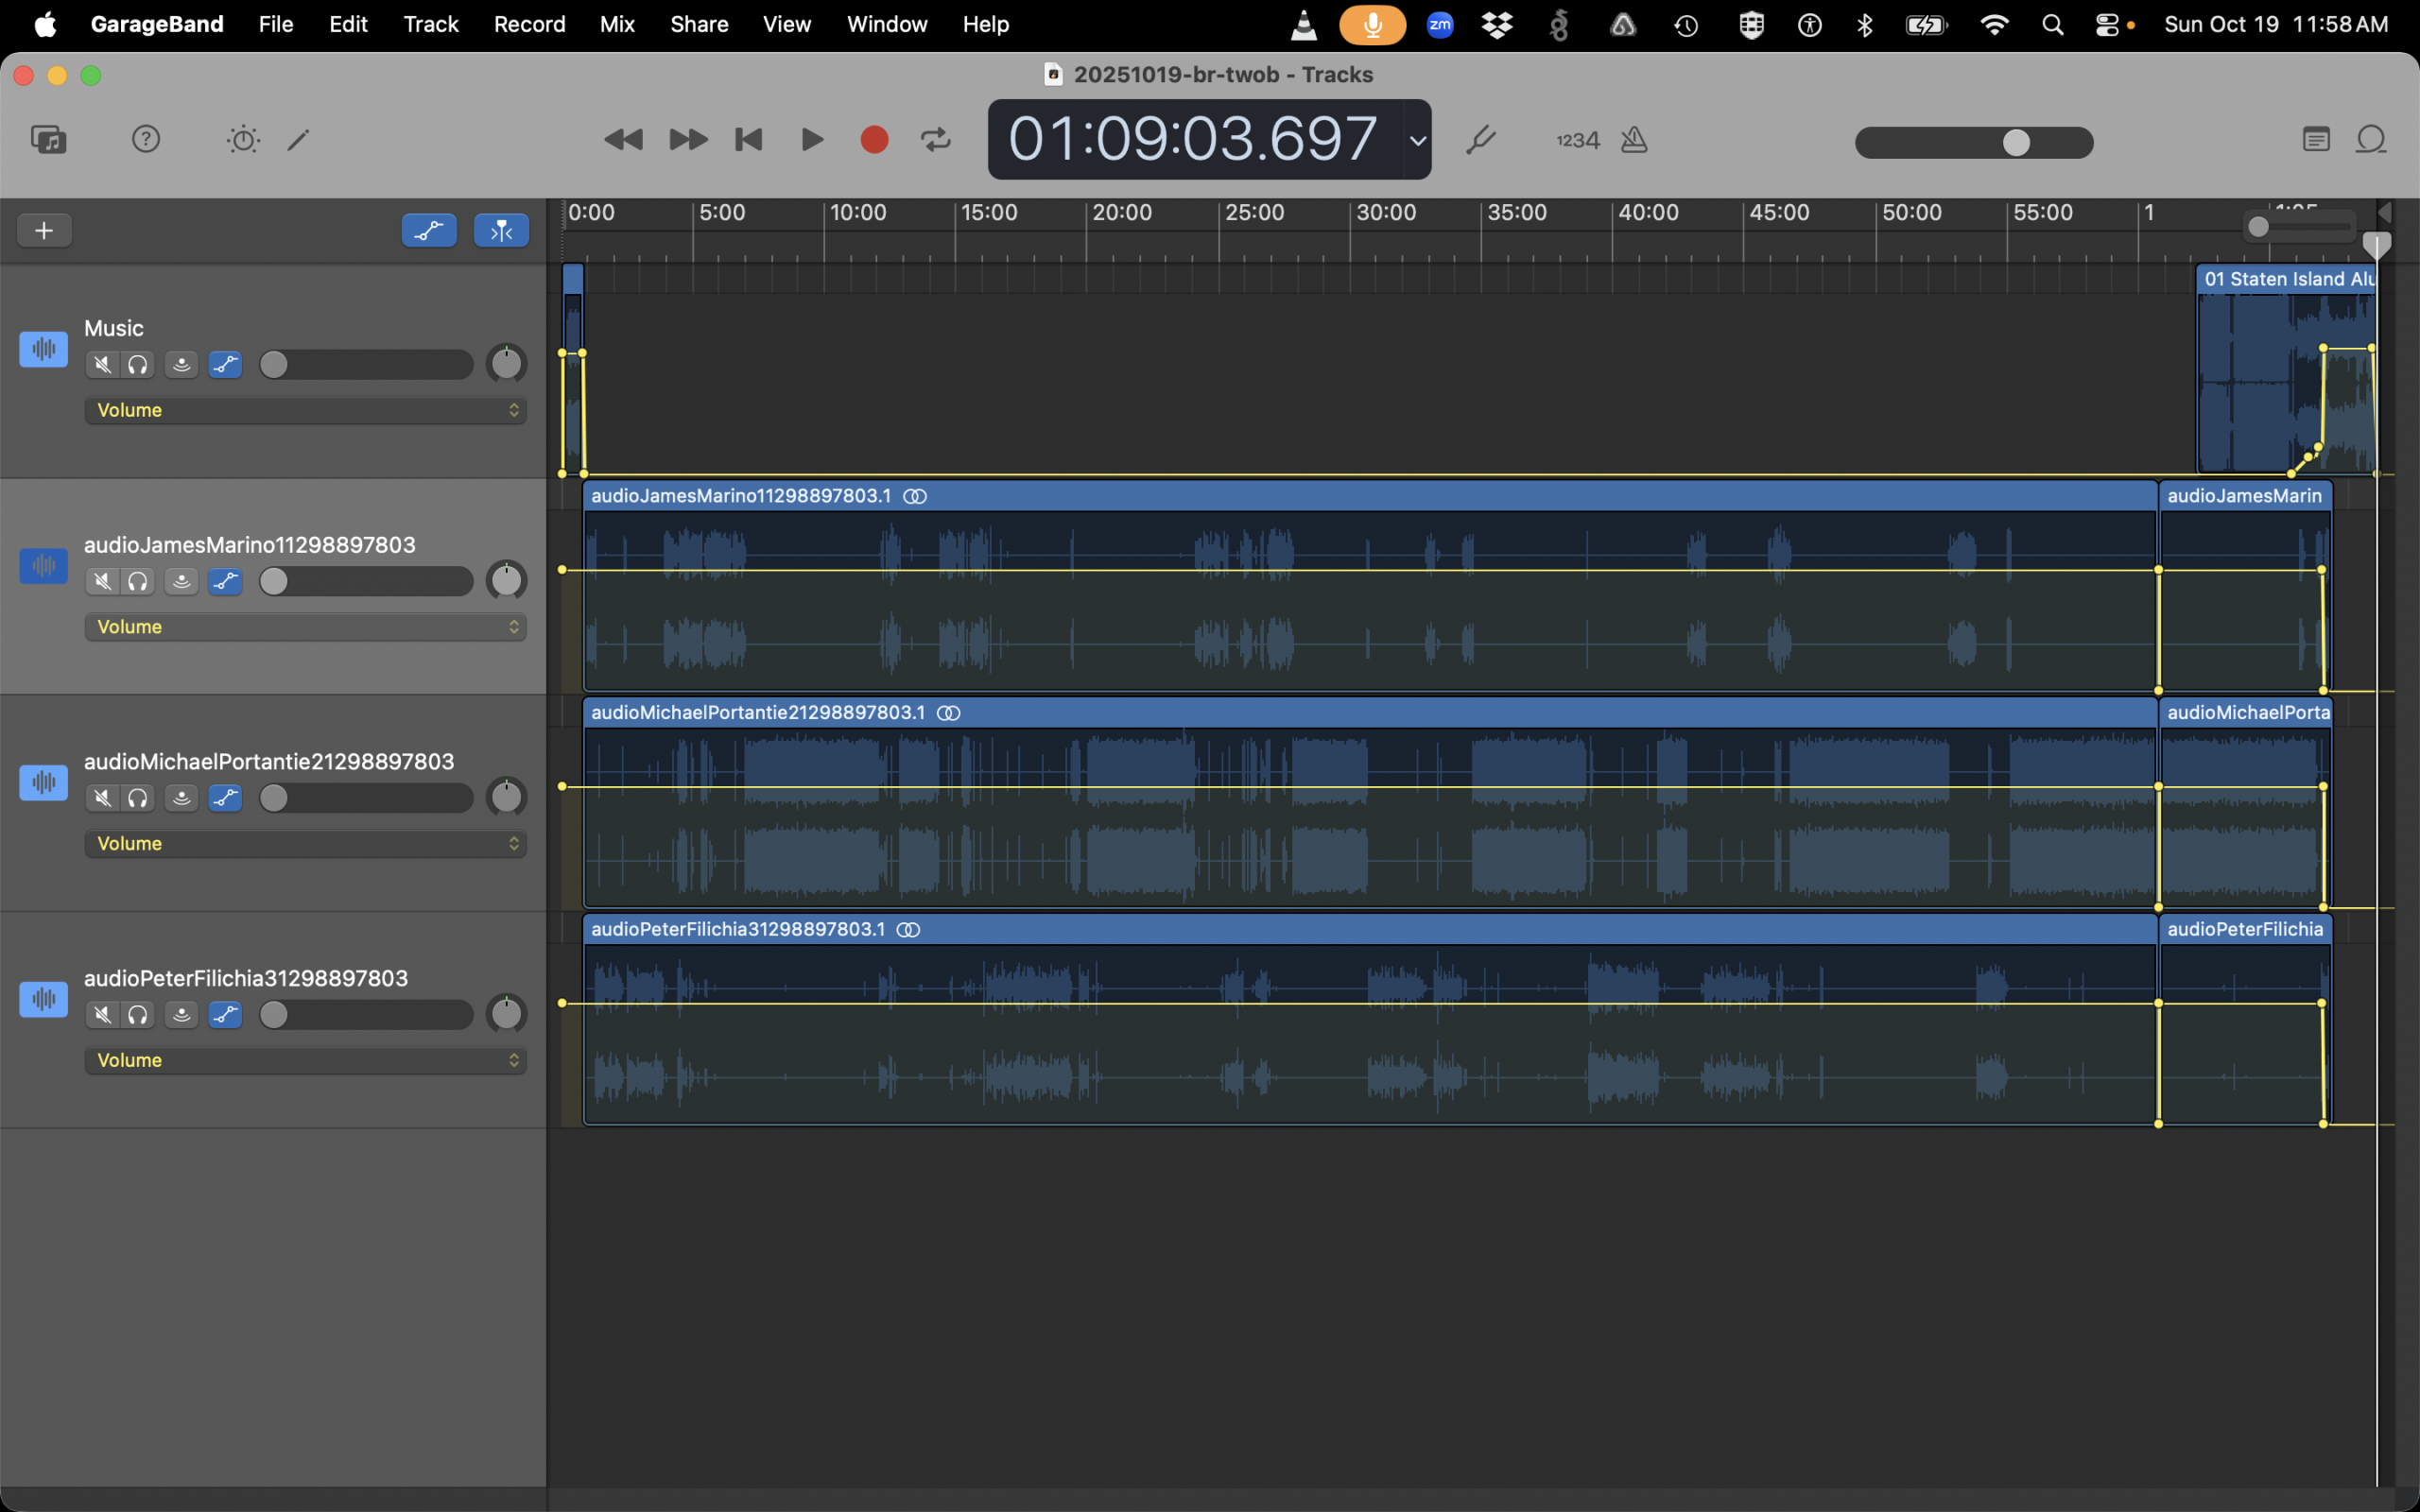Open the Library panel icon

pyautogui.click(x=48, y=139)
